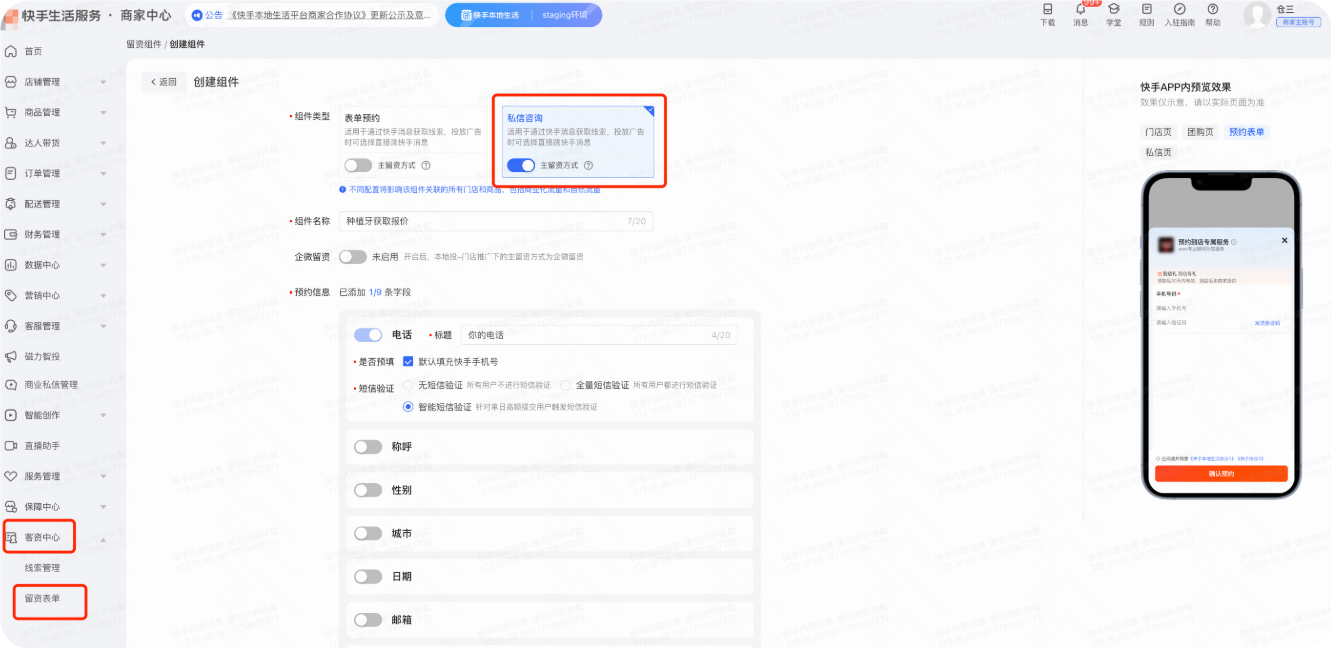The height and width of the screenshot is (648, 1331).
Task: Click the 返回 back button
Action: pyautogui.click(x=164, y=82)
